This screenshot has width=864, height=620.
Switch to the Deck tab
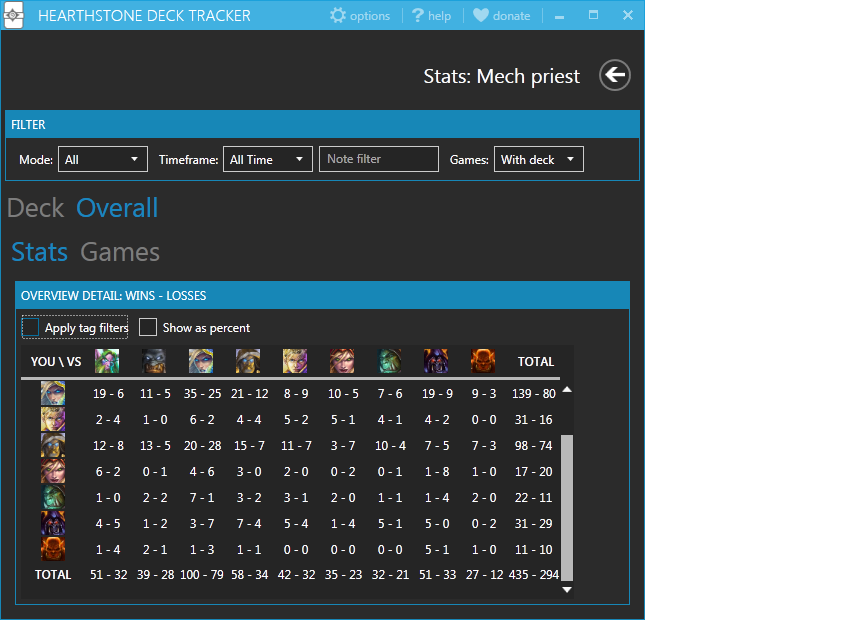36,208
